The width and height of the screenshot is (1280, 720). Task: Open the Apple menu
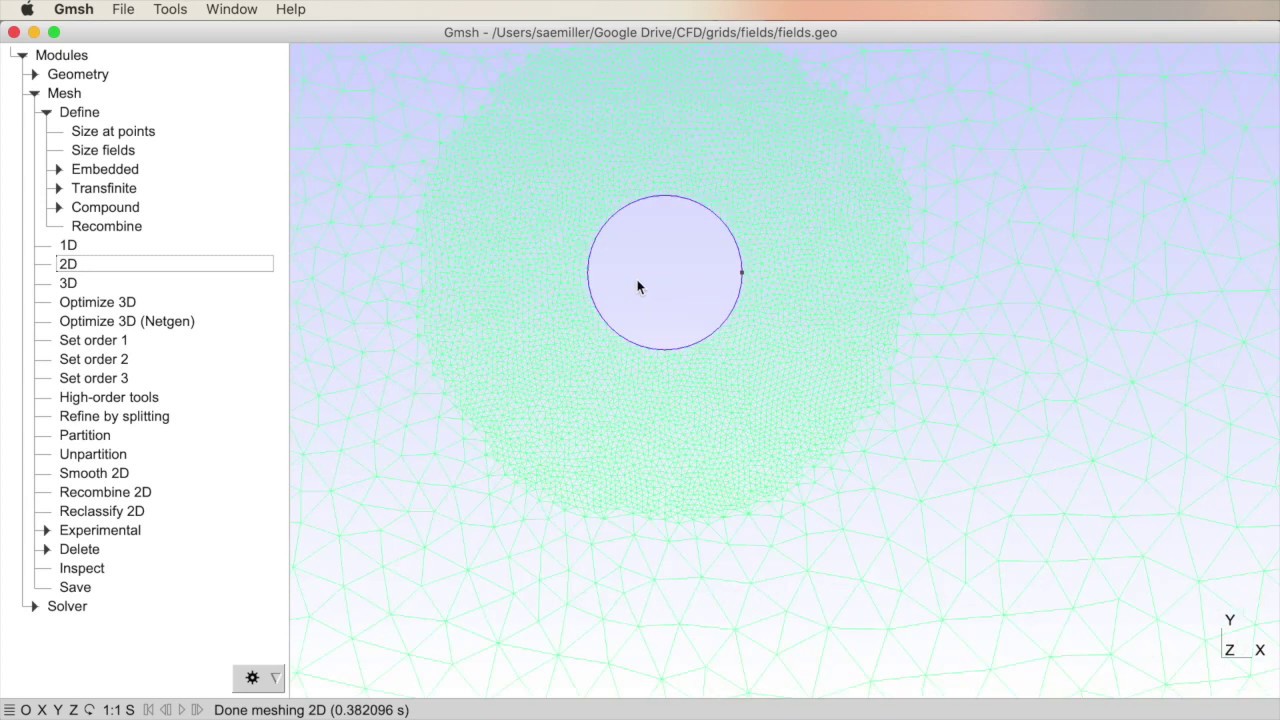pyautogui.click(x=27, y=9)
